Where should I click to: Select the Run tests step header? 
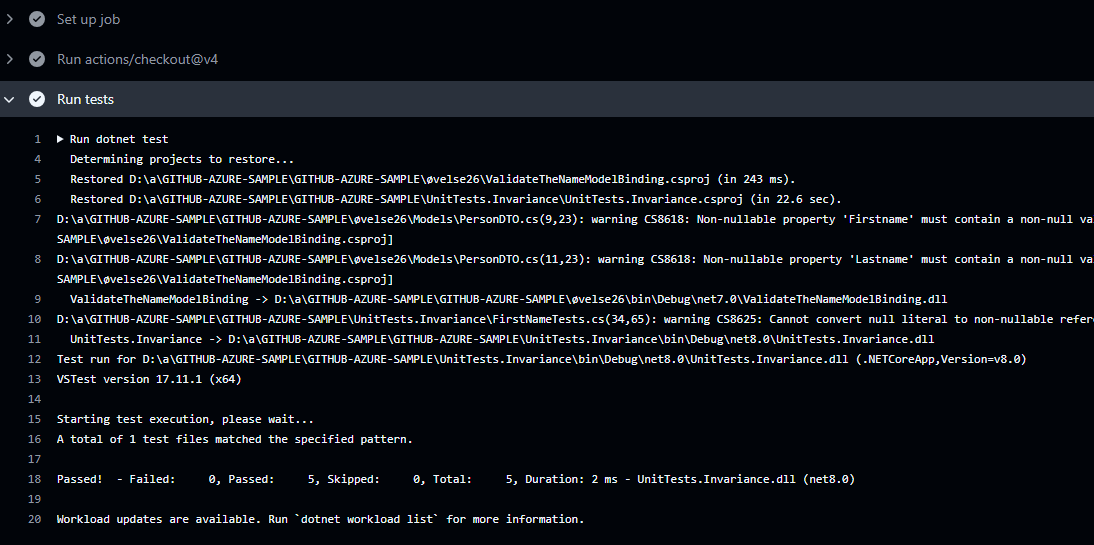point(547,99)
